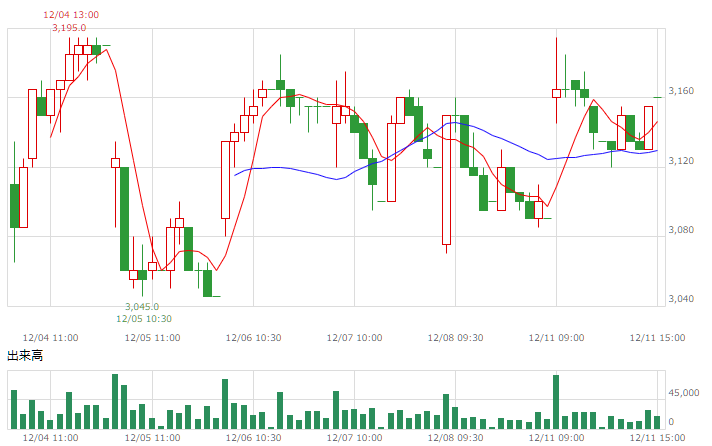The height and width of the screenshot is (446, 712).
Task: Click the 12/04 11:00 volume chart date label
Action: [x=50, y=438]
